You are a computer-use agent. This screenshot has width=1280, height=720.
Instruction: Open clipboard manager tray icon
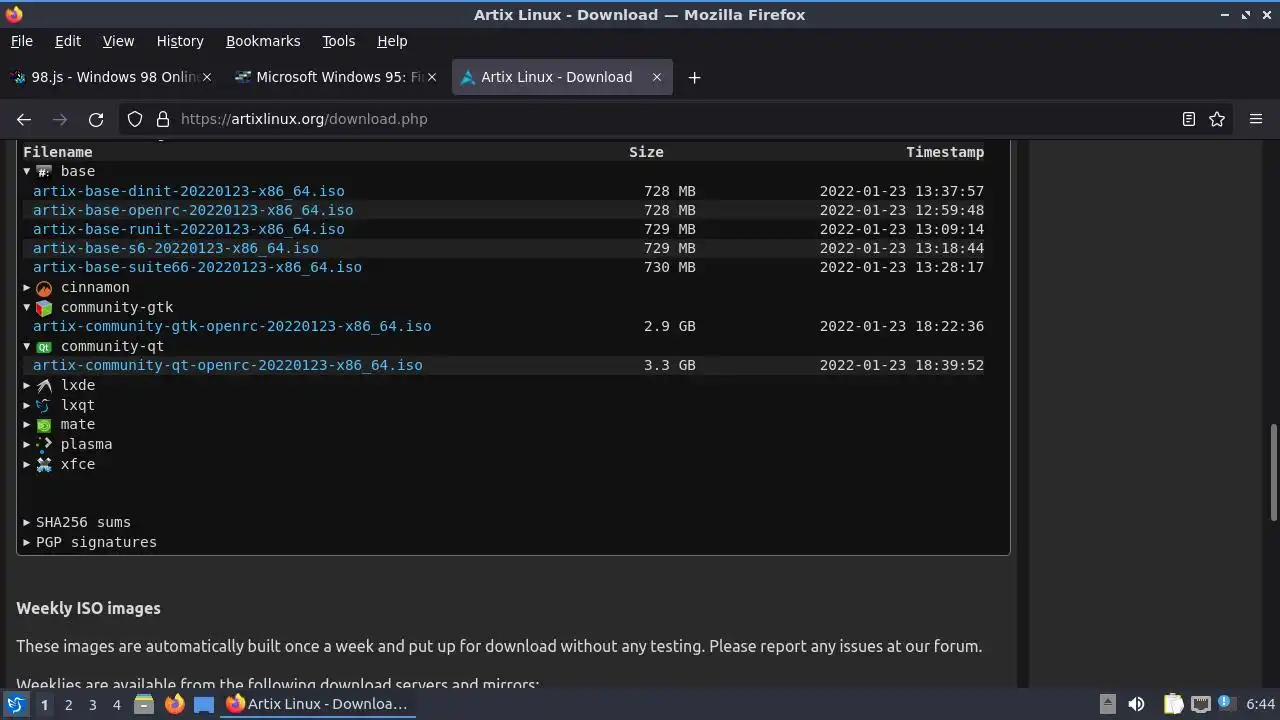pyautogui.click(x=1174, y=704)
